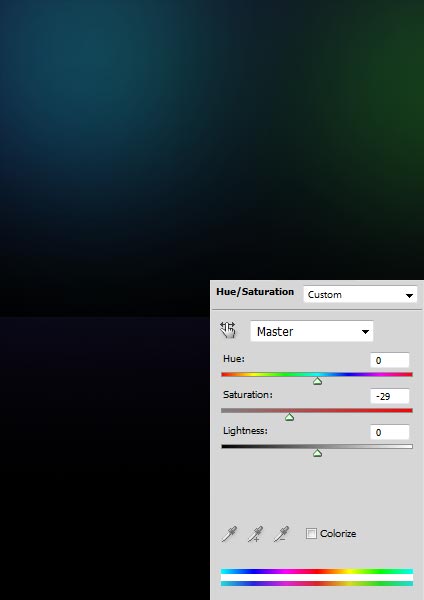424x600 pixels.
Task: Click the top color spectrum bar
Action: (x=317, y=571)
